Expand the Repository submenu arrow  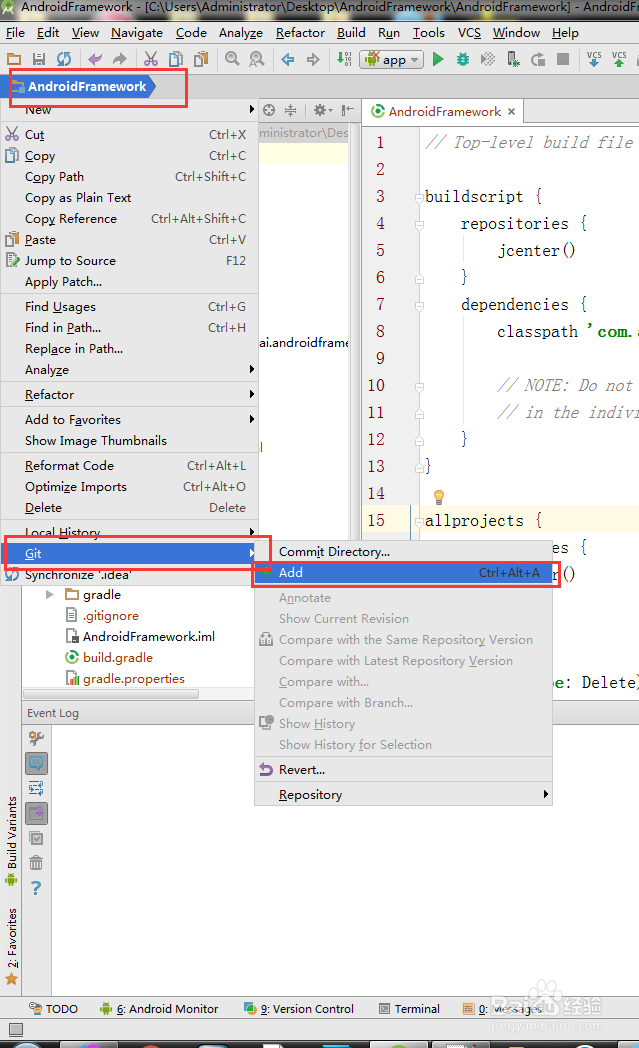click(x=545, y=794)
